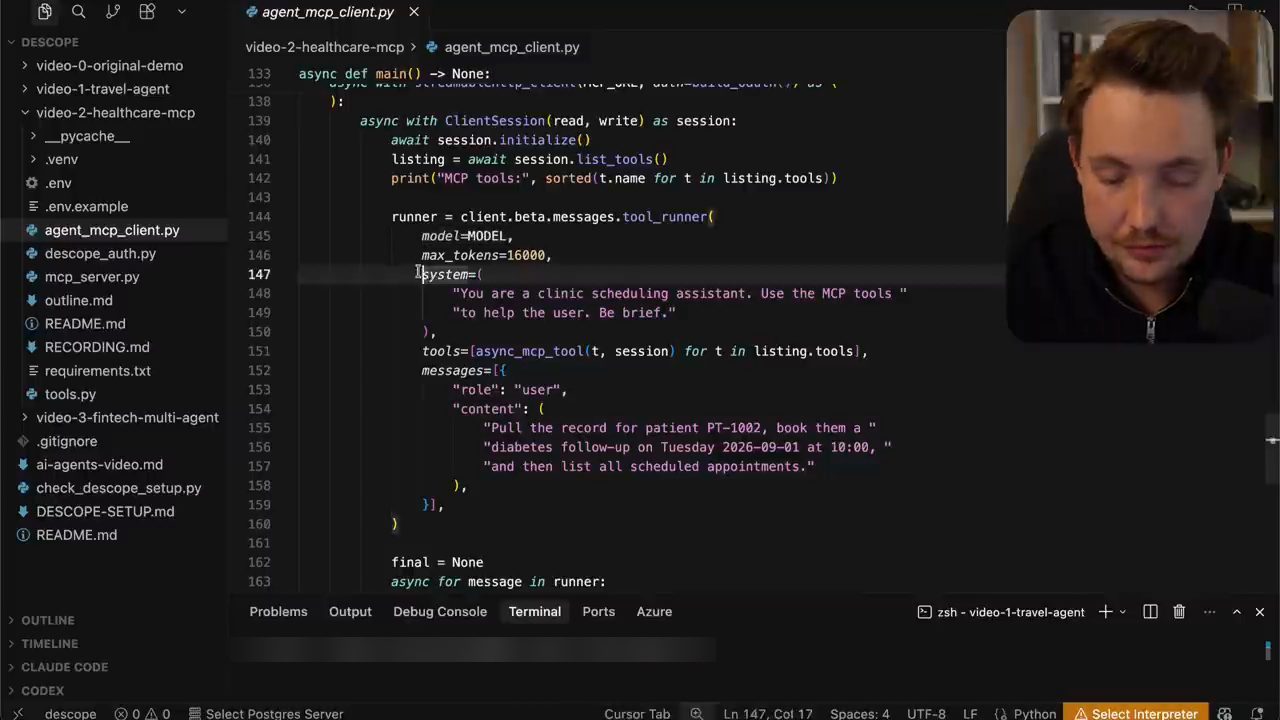Image resolution: width=1280 pixels, height=720 pixels.
Task: Open the Extensions view icon
Action: pyautogui.click(x=147, y=12)
